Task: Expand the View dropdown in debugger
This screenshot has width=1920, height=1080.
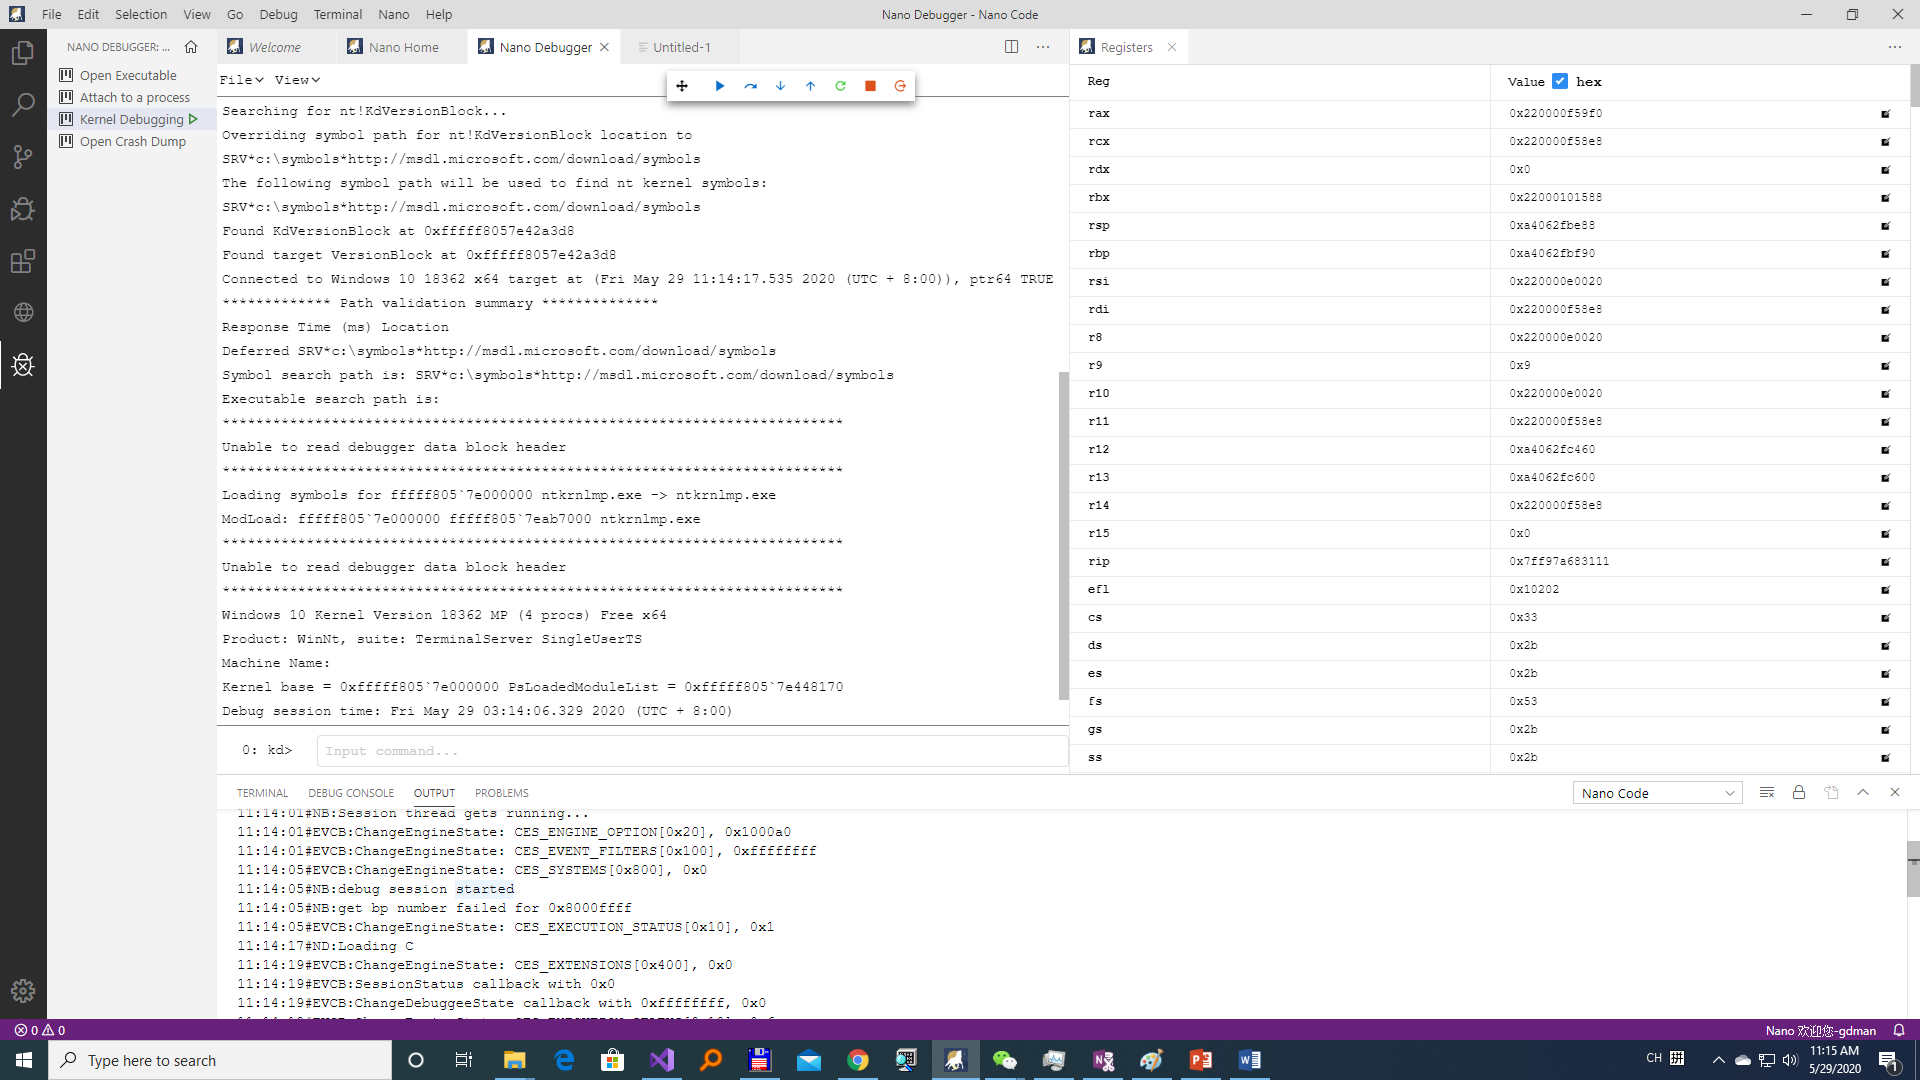Action: pos(297,80)
